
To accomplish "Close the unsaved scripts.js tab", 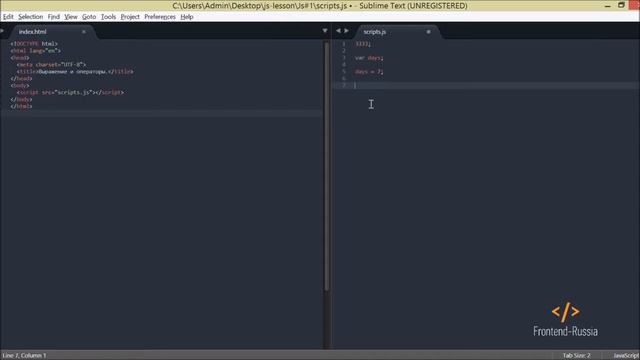I will pyautogui.click(x=429, y=32).
